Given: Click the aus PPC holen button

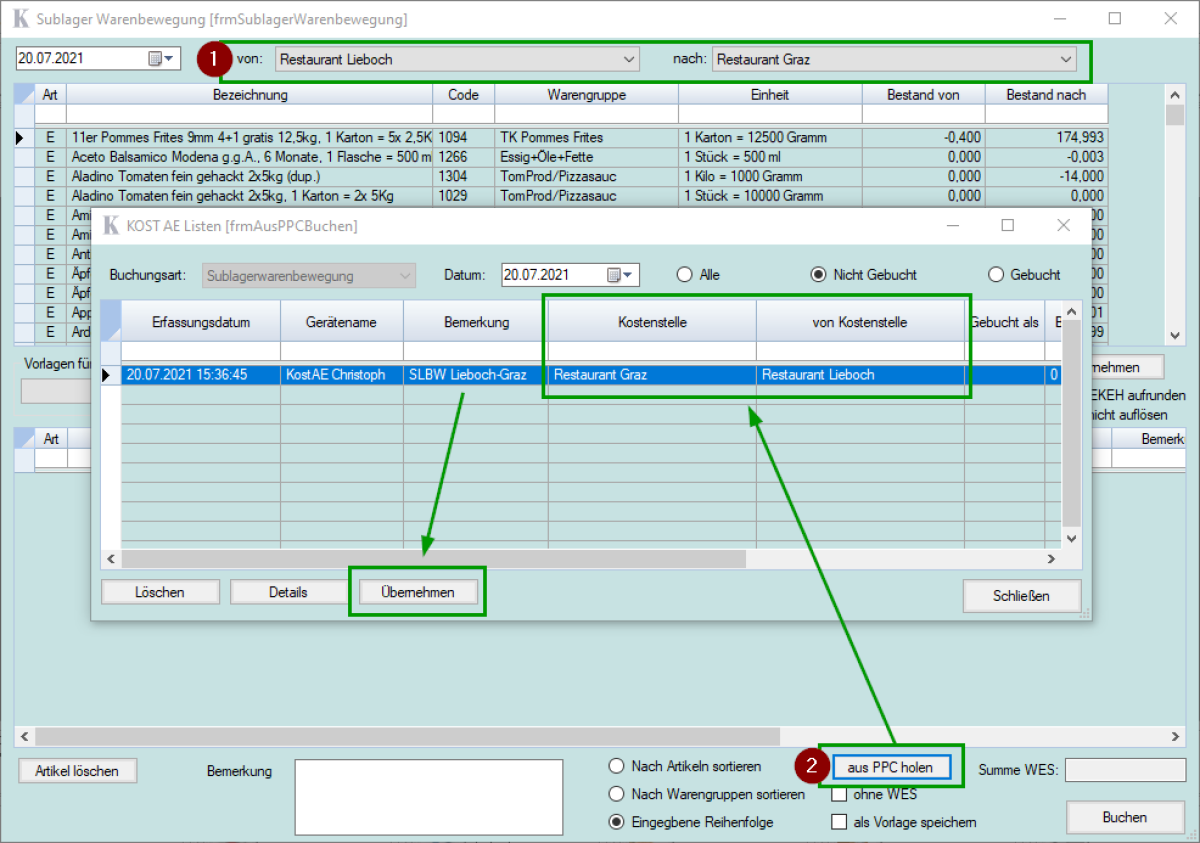Looking at the screenshot, I should [x=890, y=768].
